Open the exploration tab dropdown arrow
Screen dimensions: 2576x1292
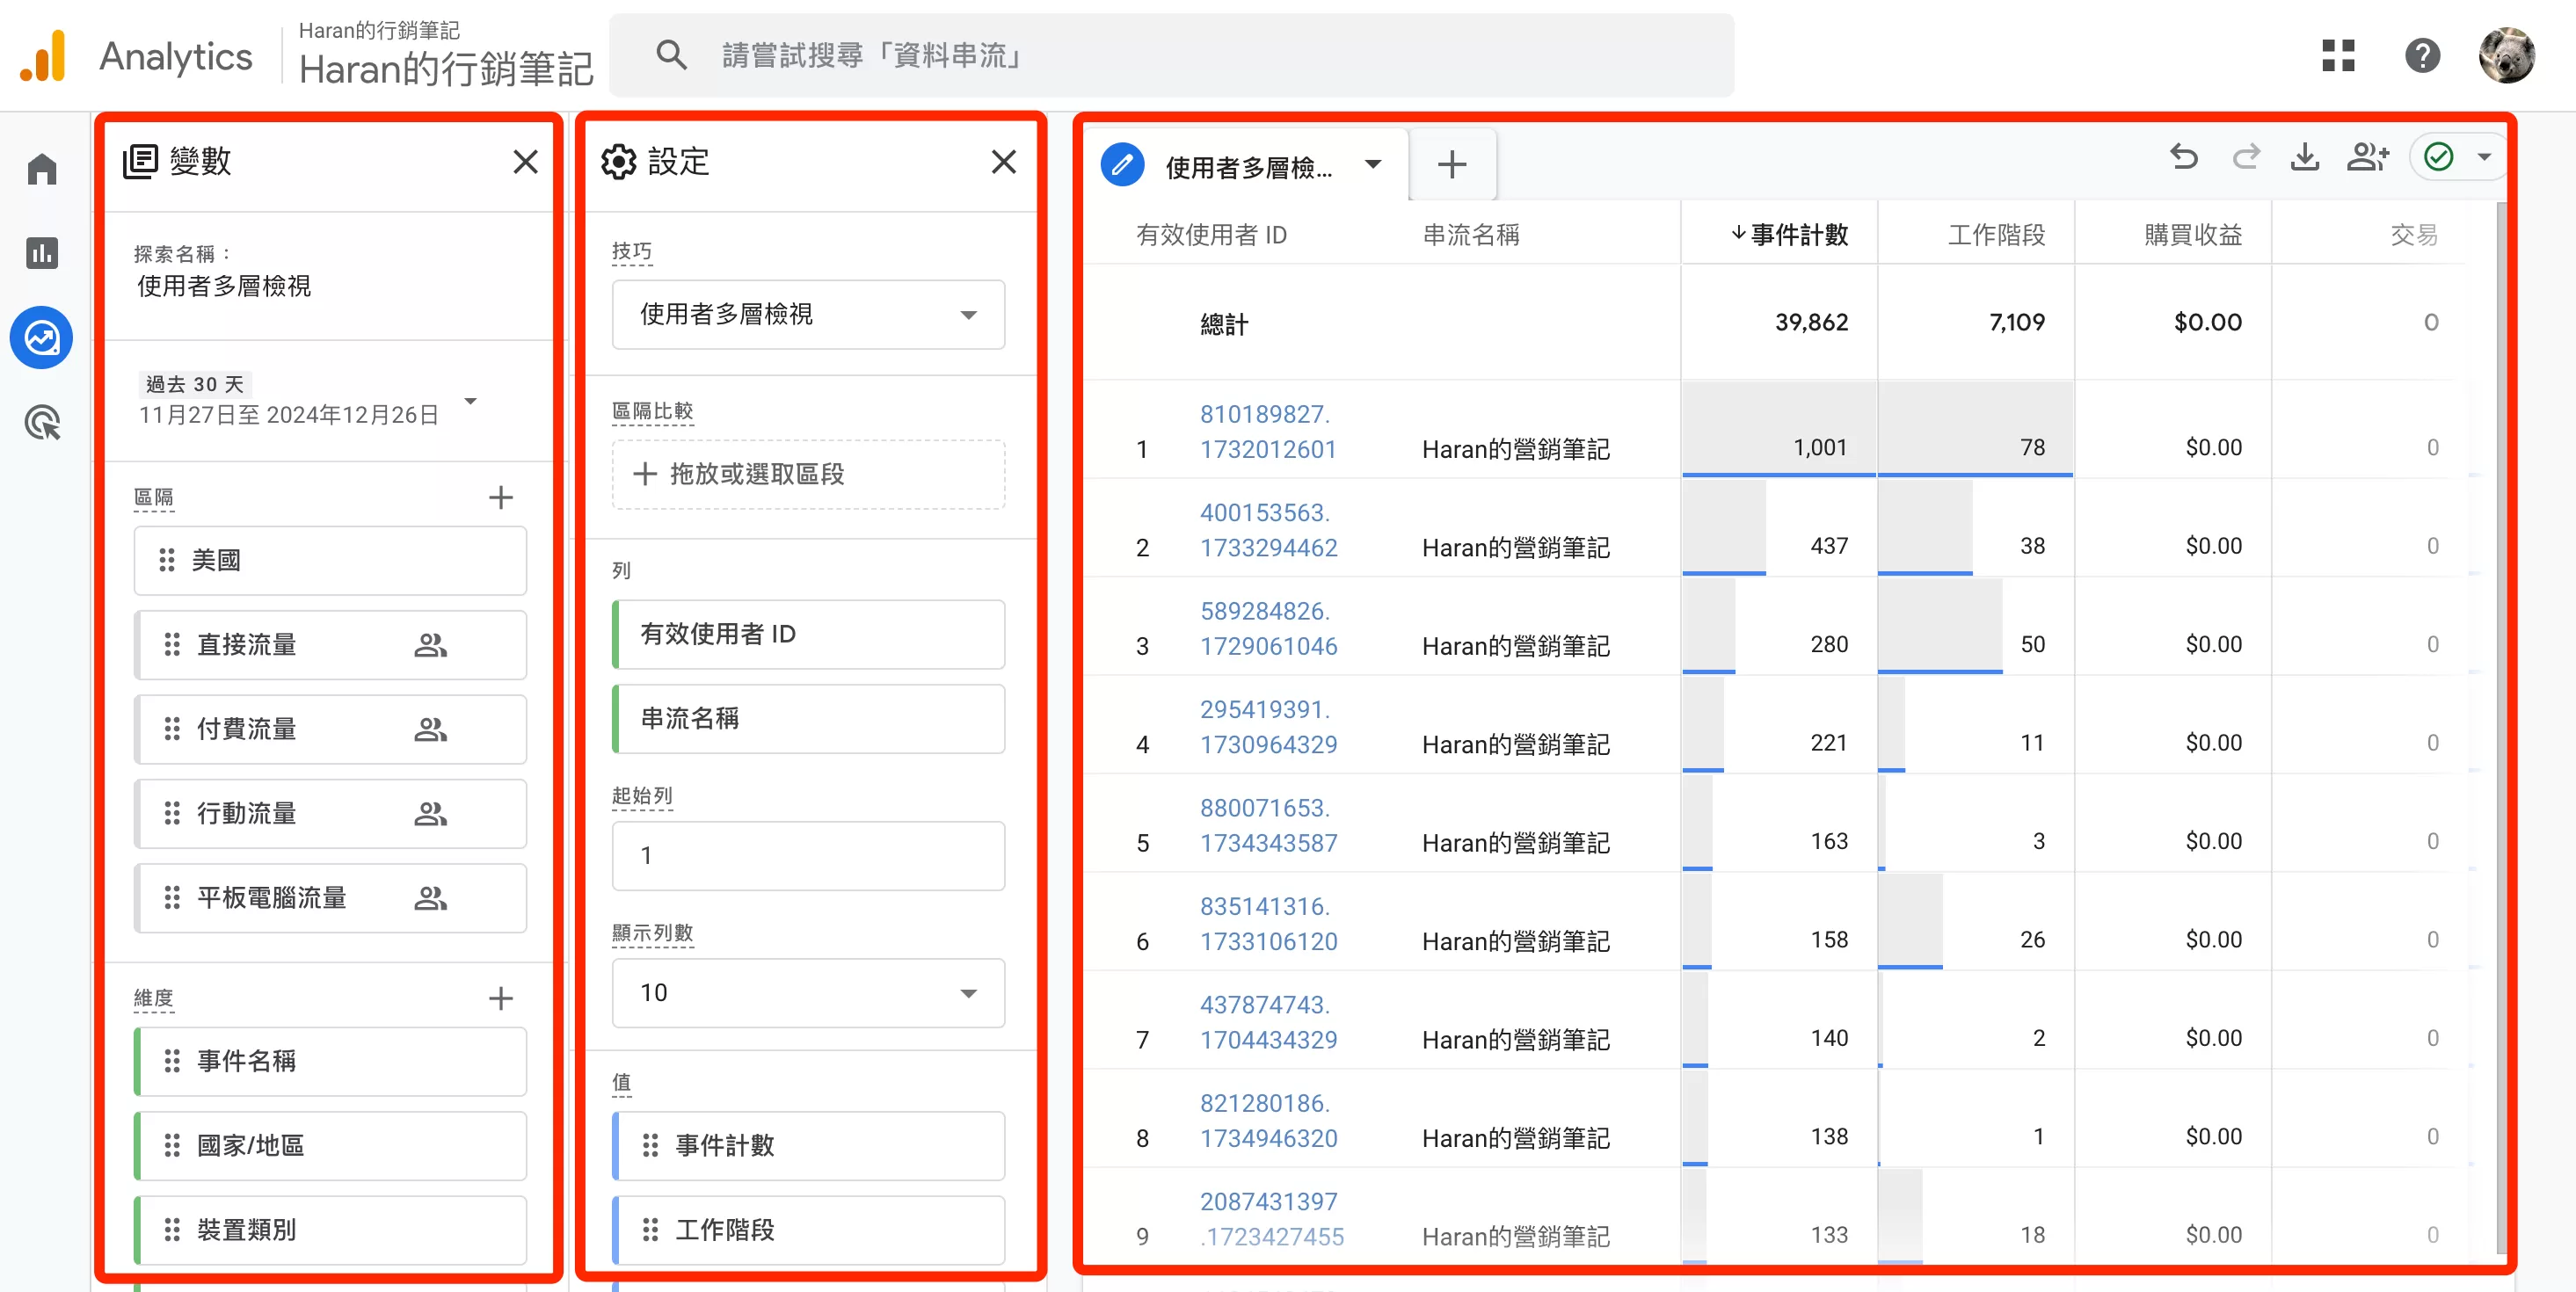click(1373, 164)
